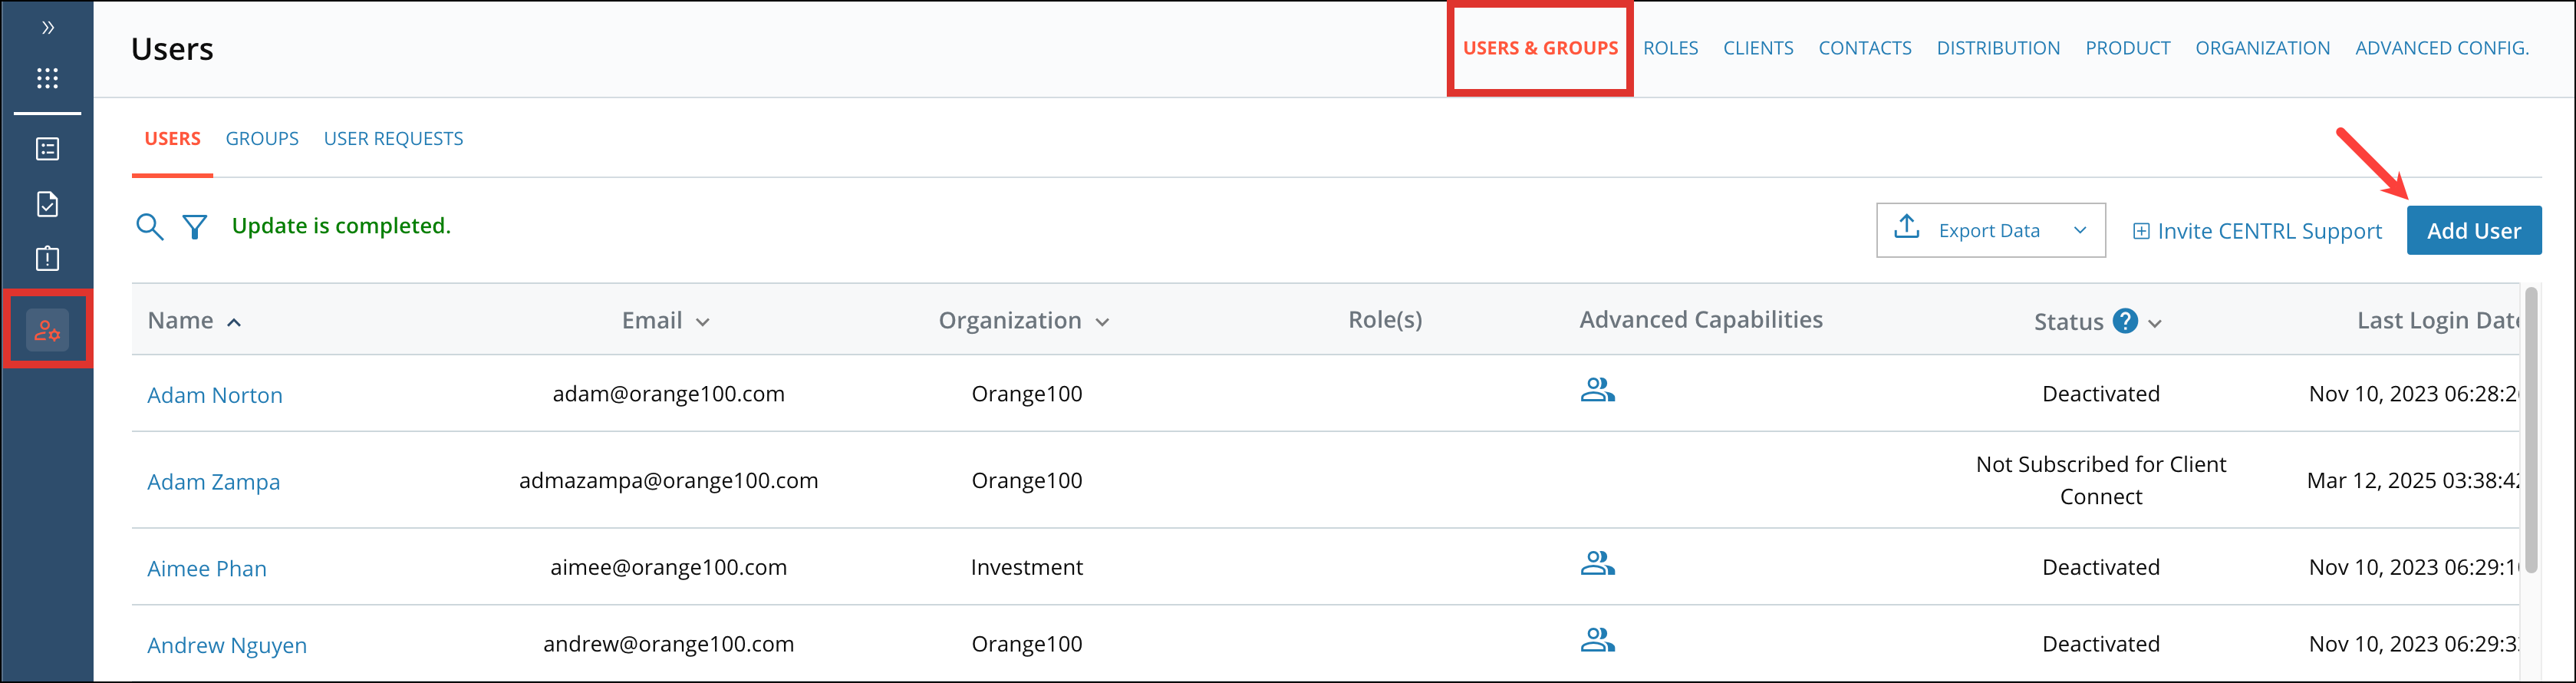Click Adam Norton's Deactivated status
The height and width of the screenshot is (683, 2576).
[x=2100, y=394]
